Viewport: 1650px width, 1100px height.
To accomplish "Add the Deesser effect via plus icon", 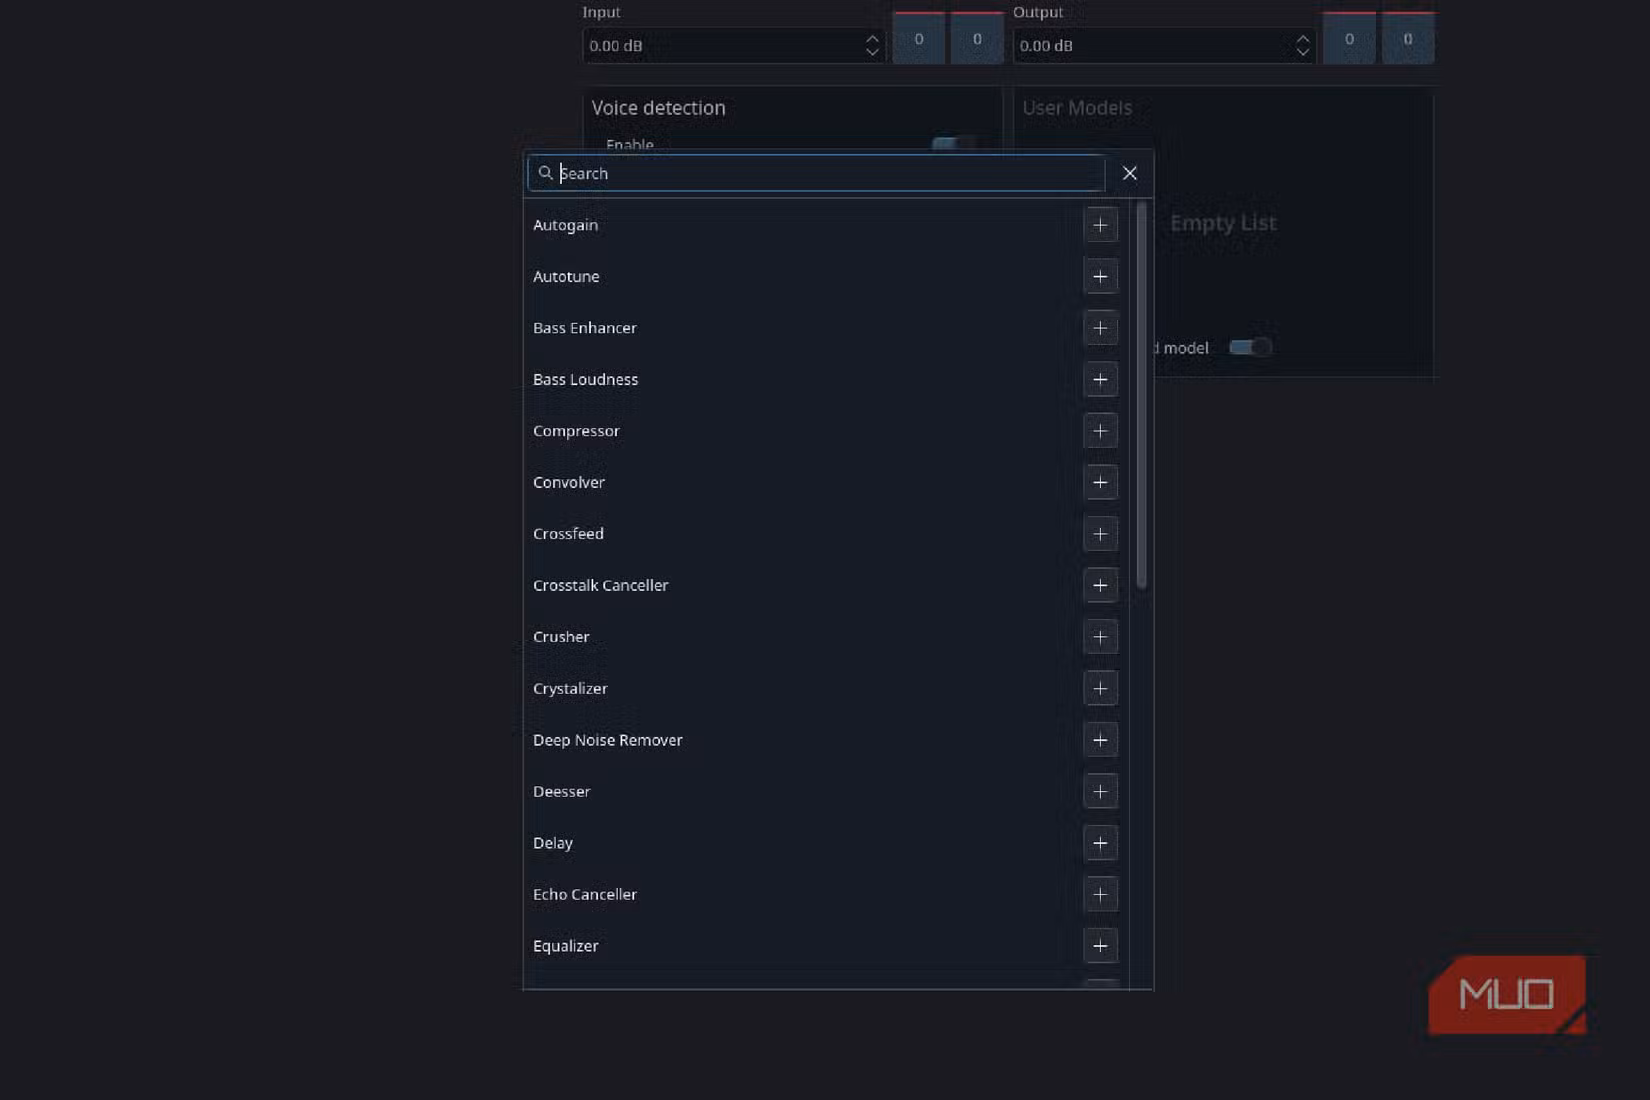I will click(x=1100, y=792).
